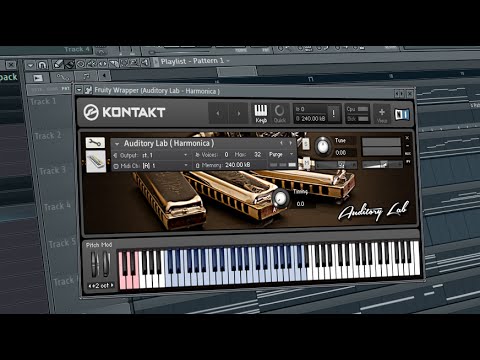Screen dimensions: 480x360
Task: Click the harmonica instrument thumbnail icon
Action: [96, 161]
